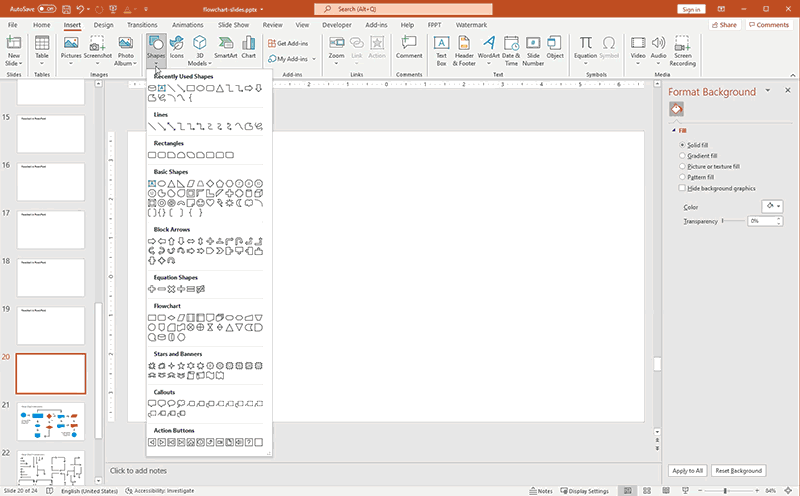The width and height of the screenshot is (800, 496).
Task: Open file name dropdown in title bar
Action: click(x=262, y=9)
